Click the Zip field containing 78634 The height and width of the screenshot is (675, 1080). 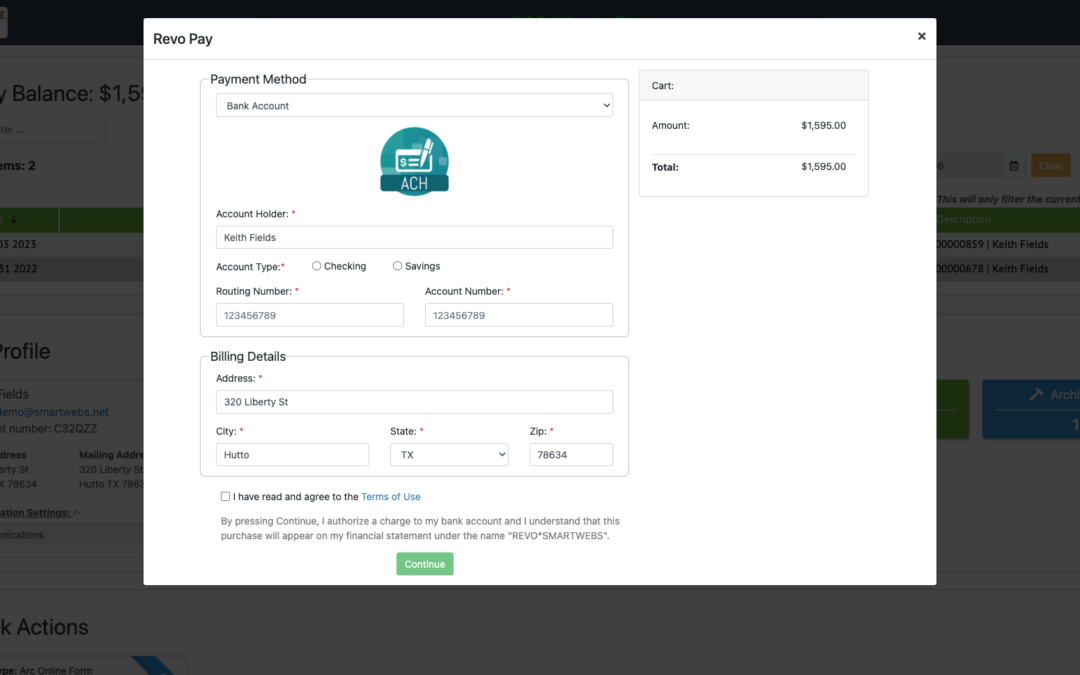click(x=570, y=454)
